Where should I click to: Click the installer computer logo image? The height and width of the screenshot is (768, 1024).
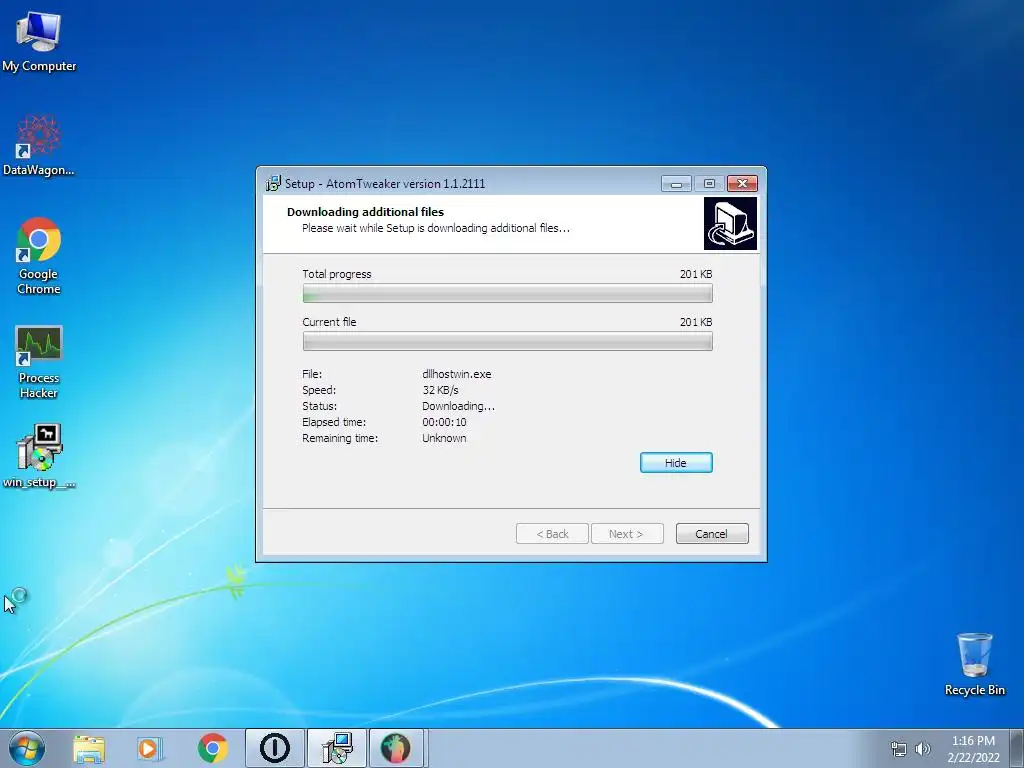(x=730, y=223)
